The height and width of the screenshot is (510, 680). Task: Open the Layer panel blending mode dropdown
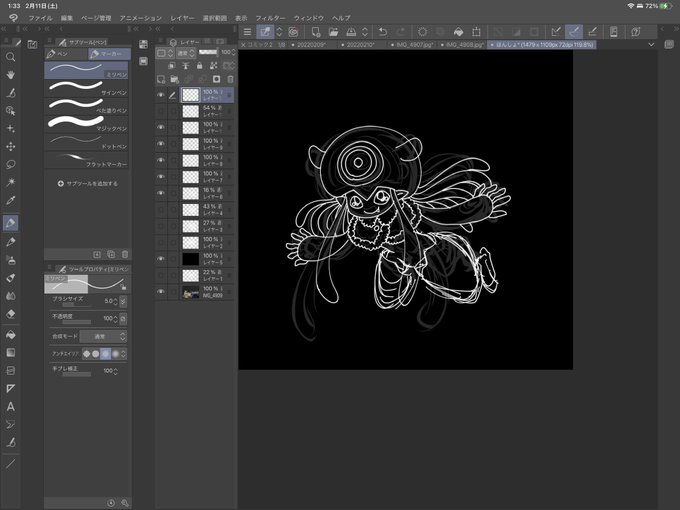186,53
